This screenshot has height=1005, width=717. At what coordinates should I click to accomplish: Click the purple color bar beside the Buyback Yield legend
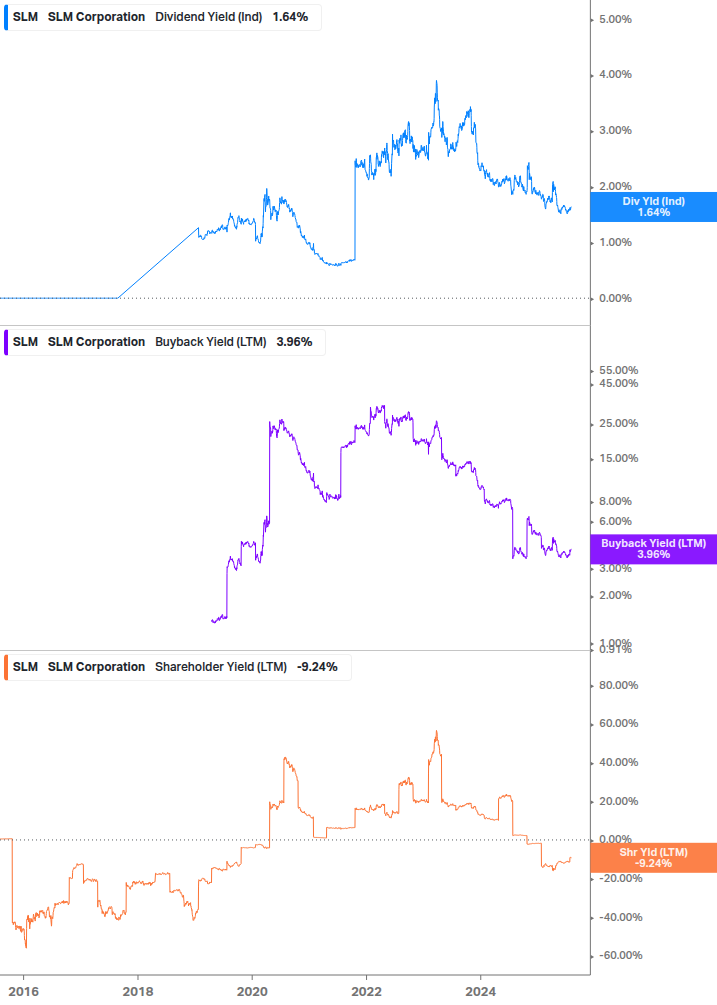(x=6, y=342)
